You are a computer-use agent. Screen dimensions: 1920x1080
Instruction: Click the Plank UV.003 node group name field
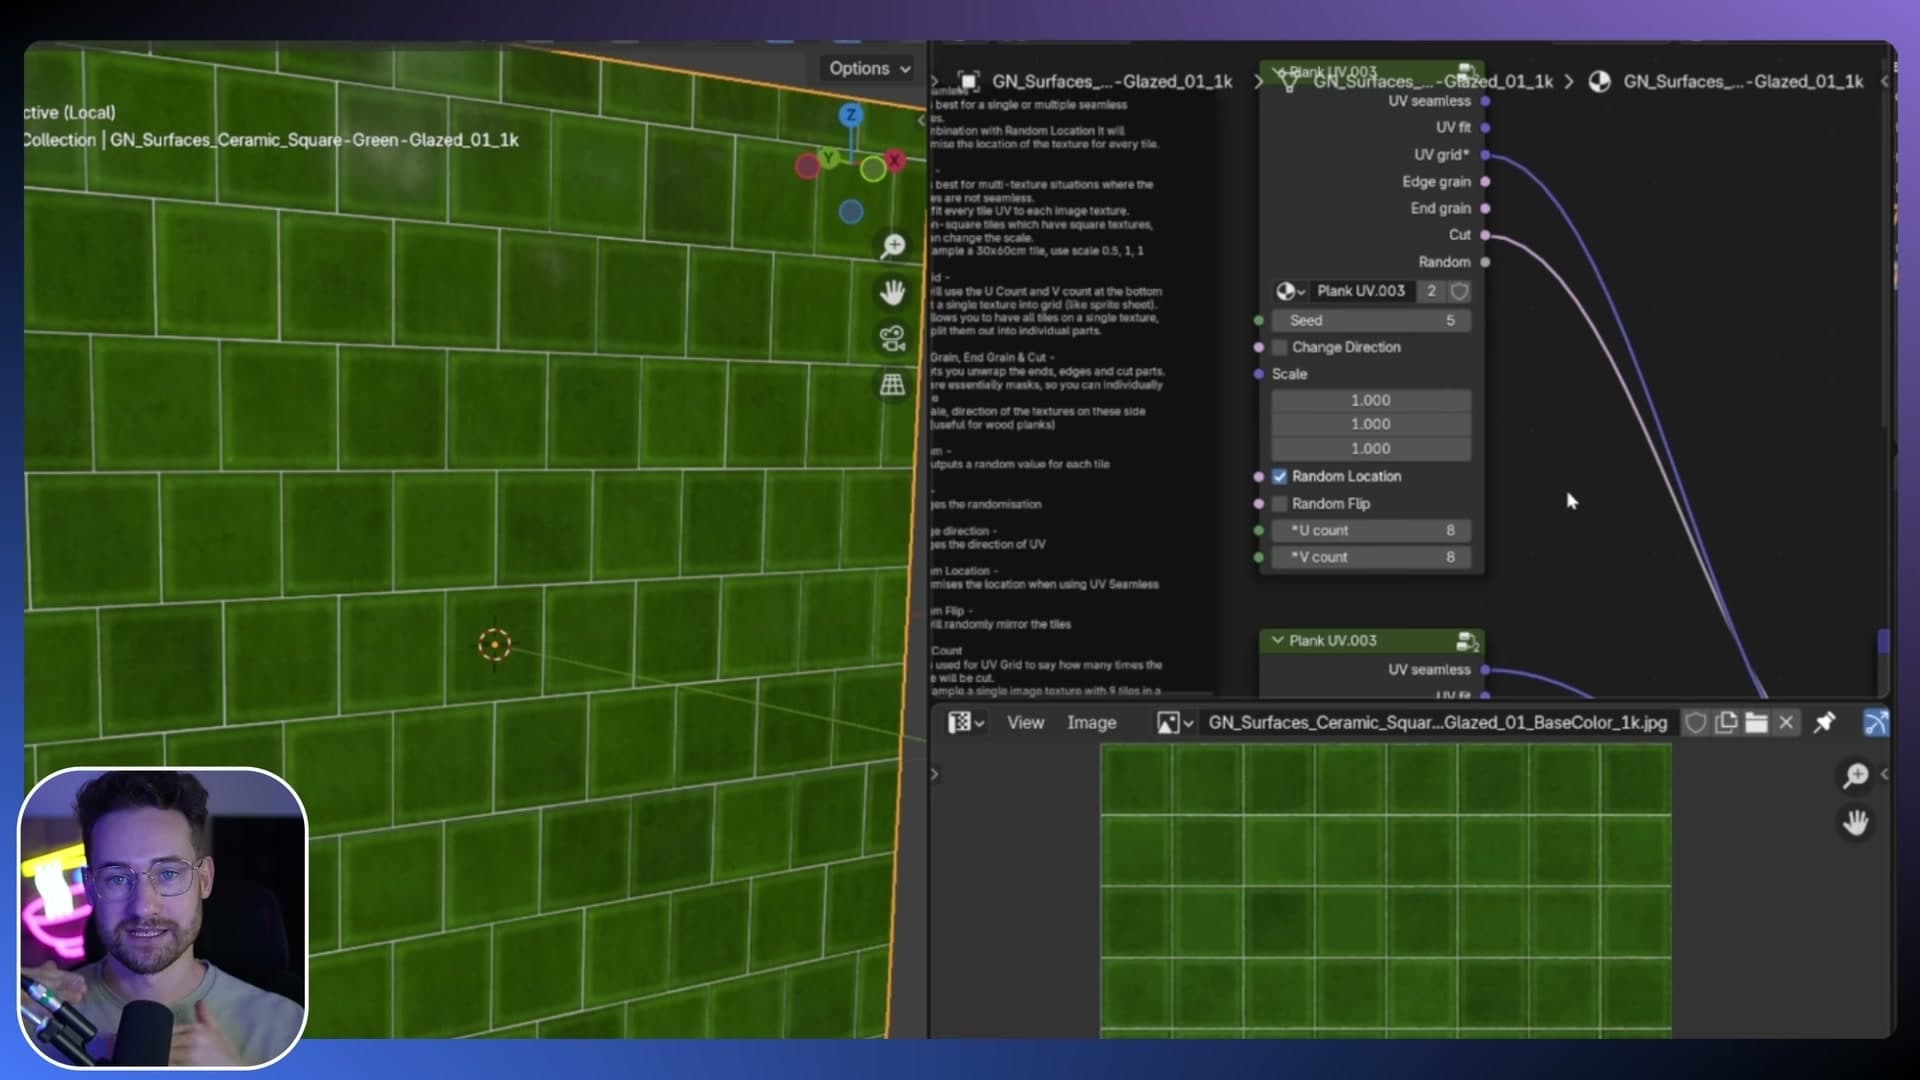tap(1361, 291)
